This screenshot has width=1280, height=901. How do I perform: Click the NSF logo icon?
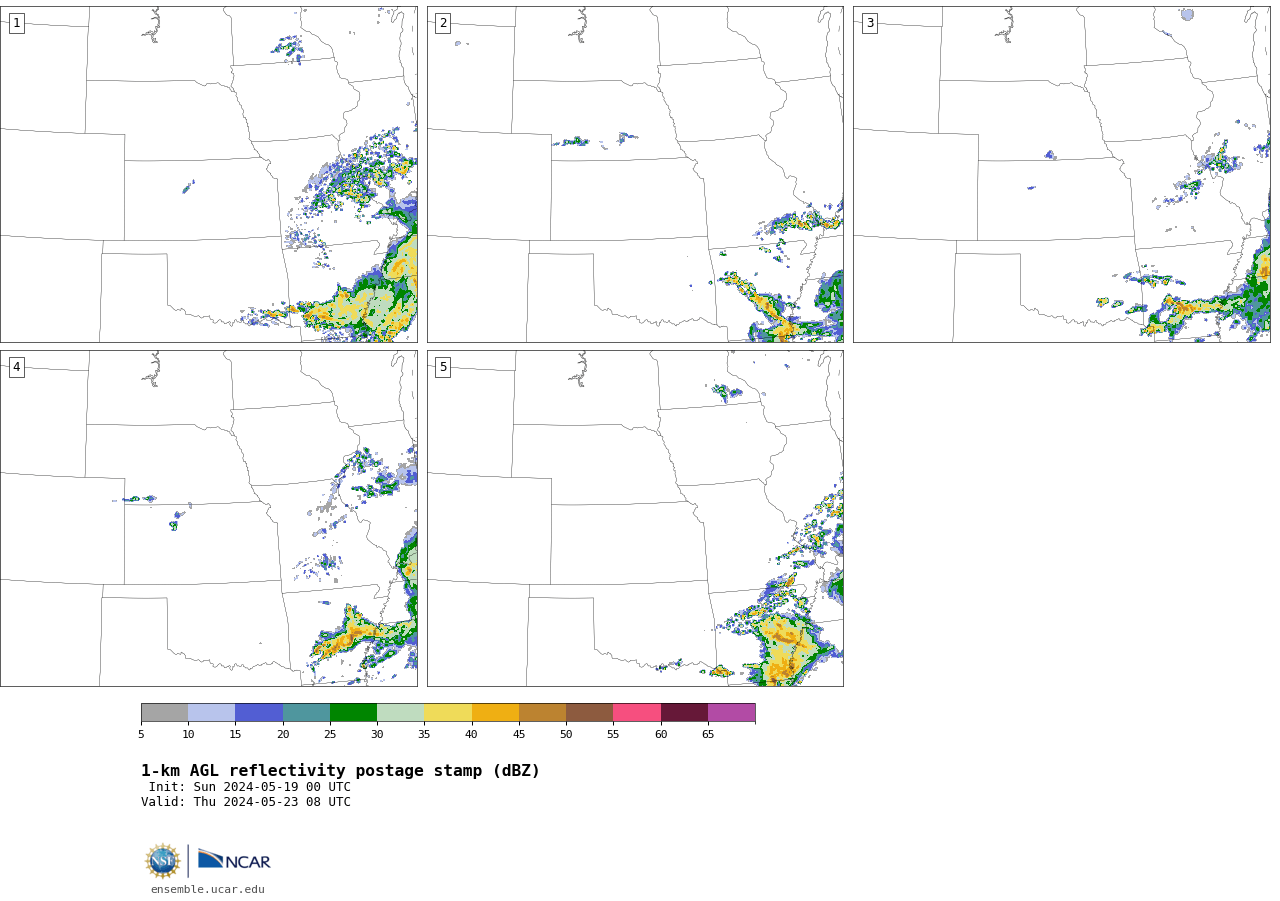click(x=163, y=861)
